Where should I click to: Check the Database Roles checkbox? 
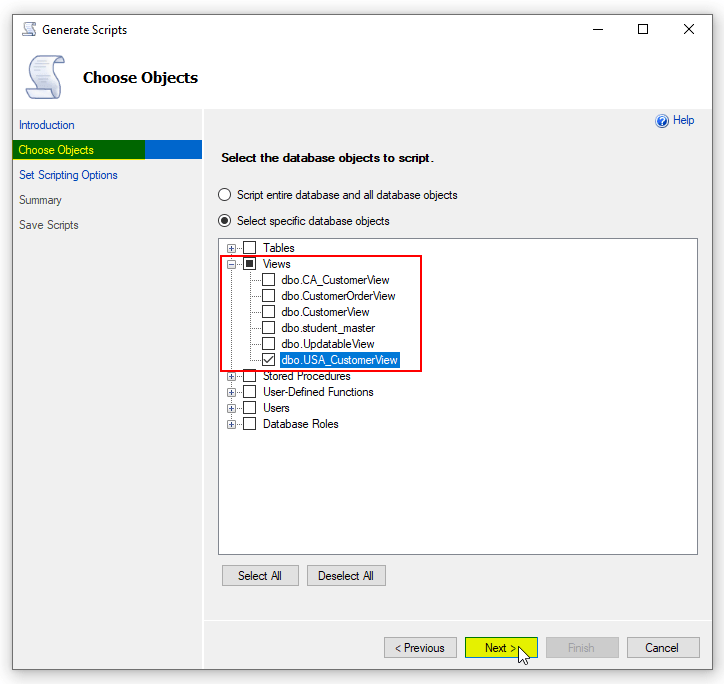tap(249, 424)
